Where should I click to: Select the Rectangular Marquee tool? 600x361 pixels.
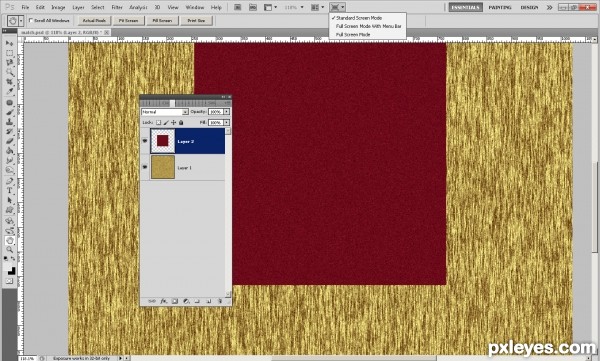[x=10, y=53]
